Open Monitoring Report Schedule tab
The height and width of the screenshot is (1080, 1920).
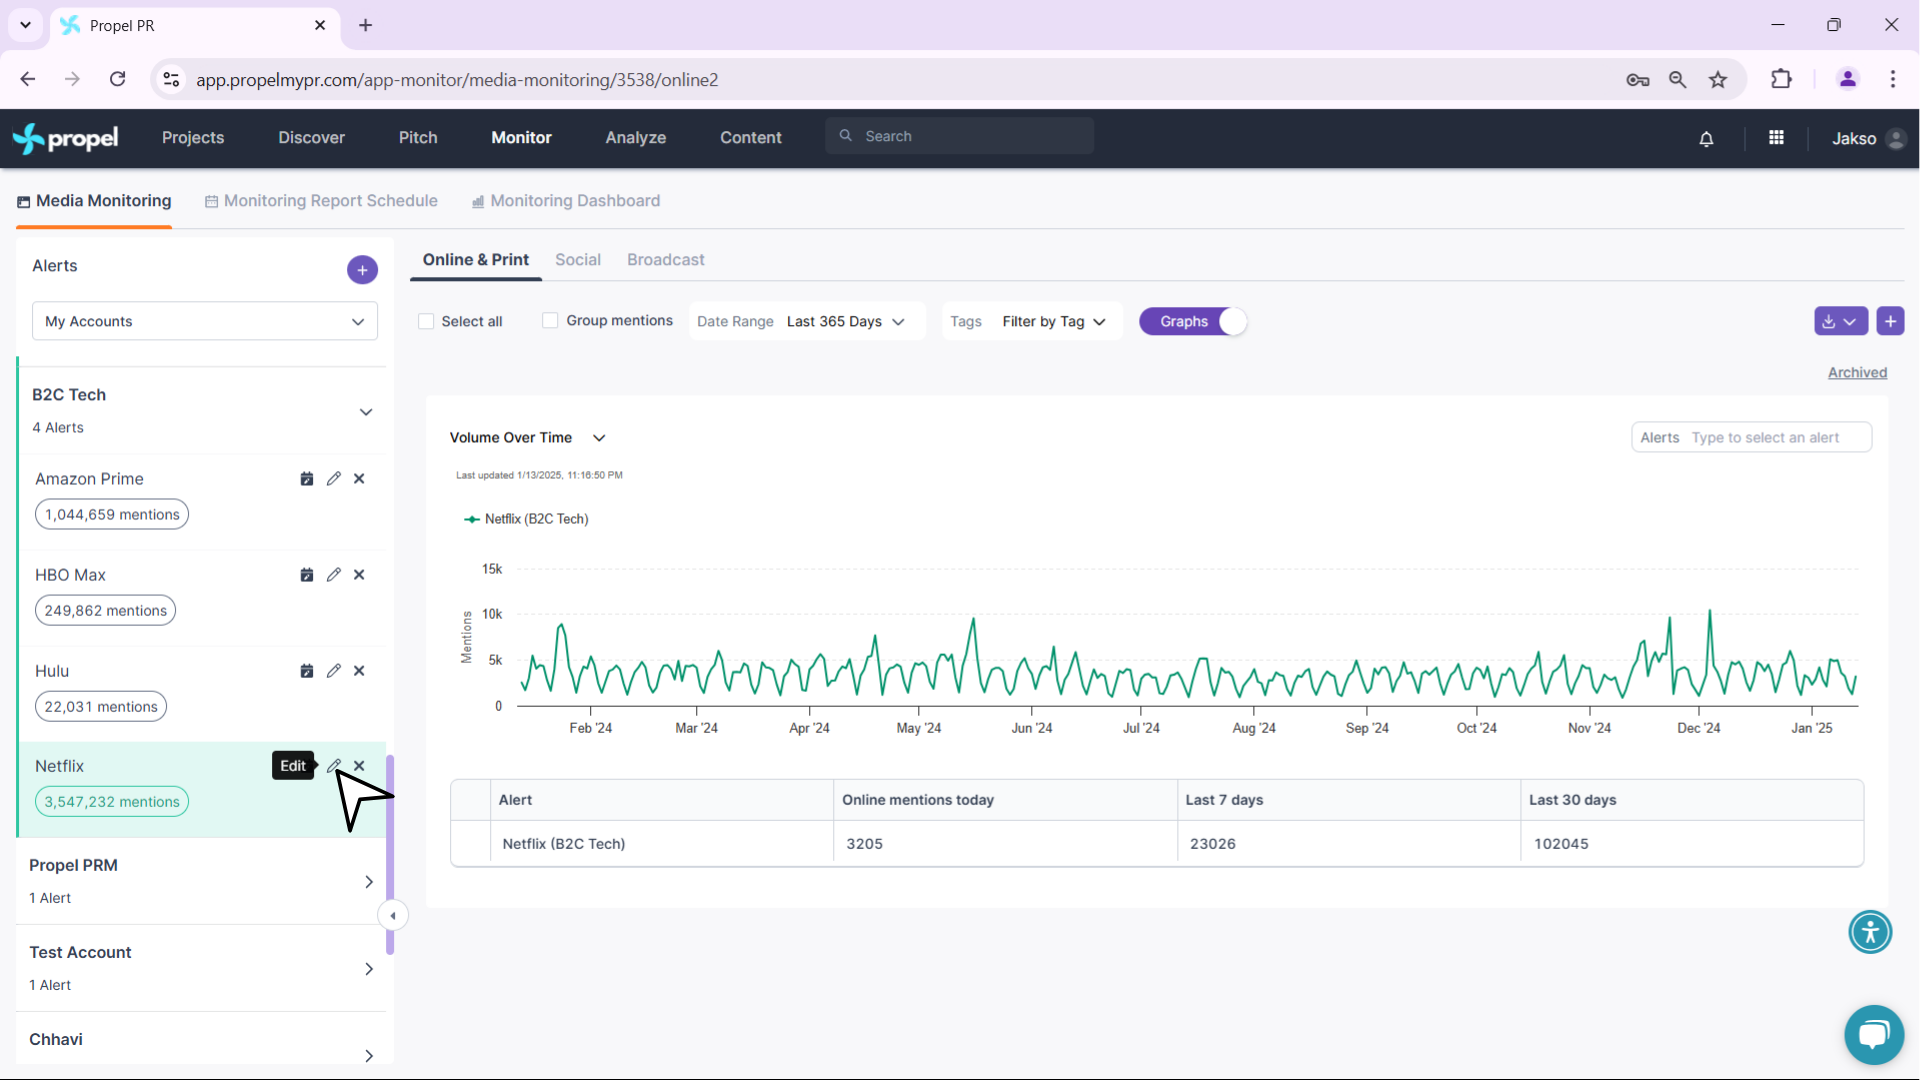click(x=321, y=201)
